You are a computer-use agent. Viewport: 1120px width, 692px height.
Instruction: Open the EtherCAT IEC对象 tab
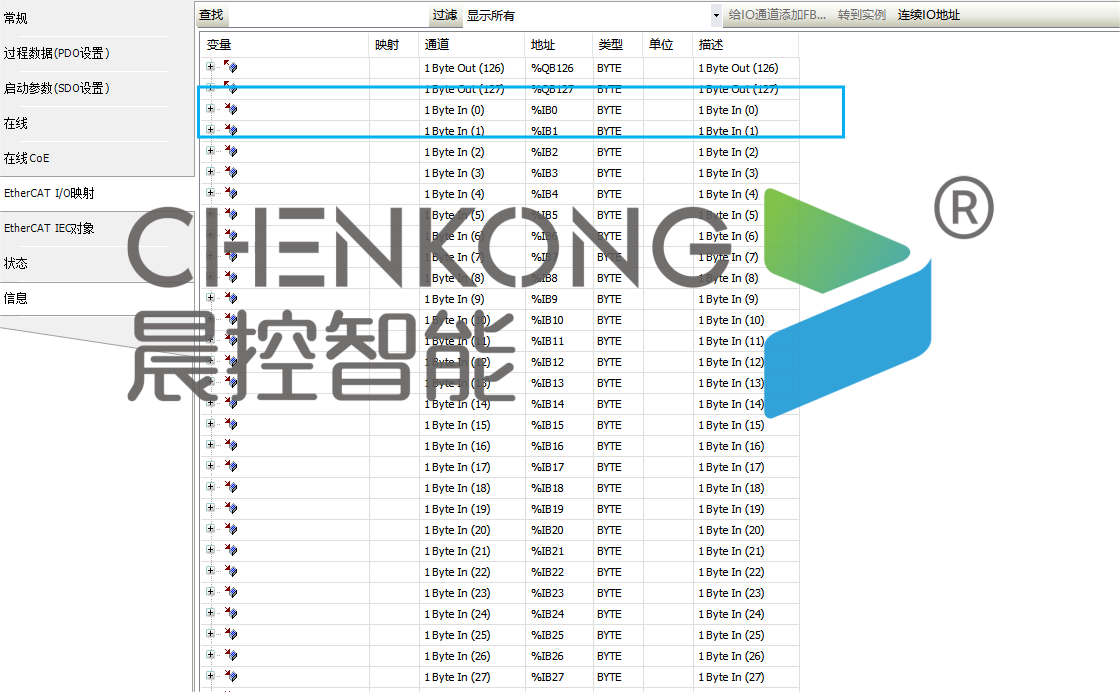pyautogui.click(x=49, y=228)
